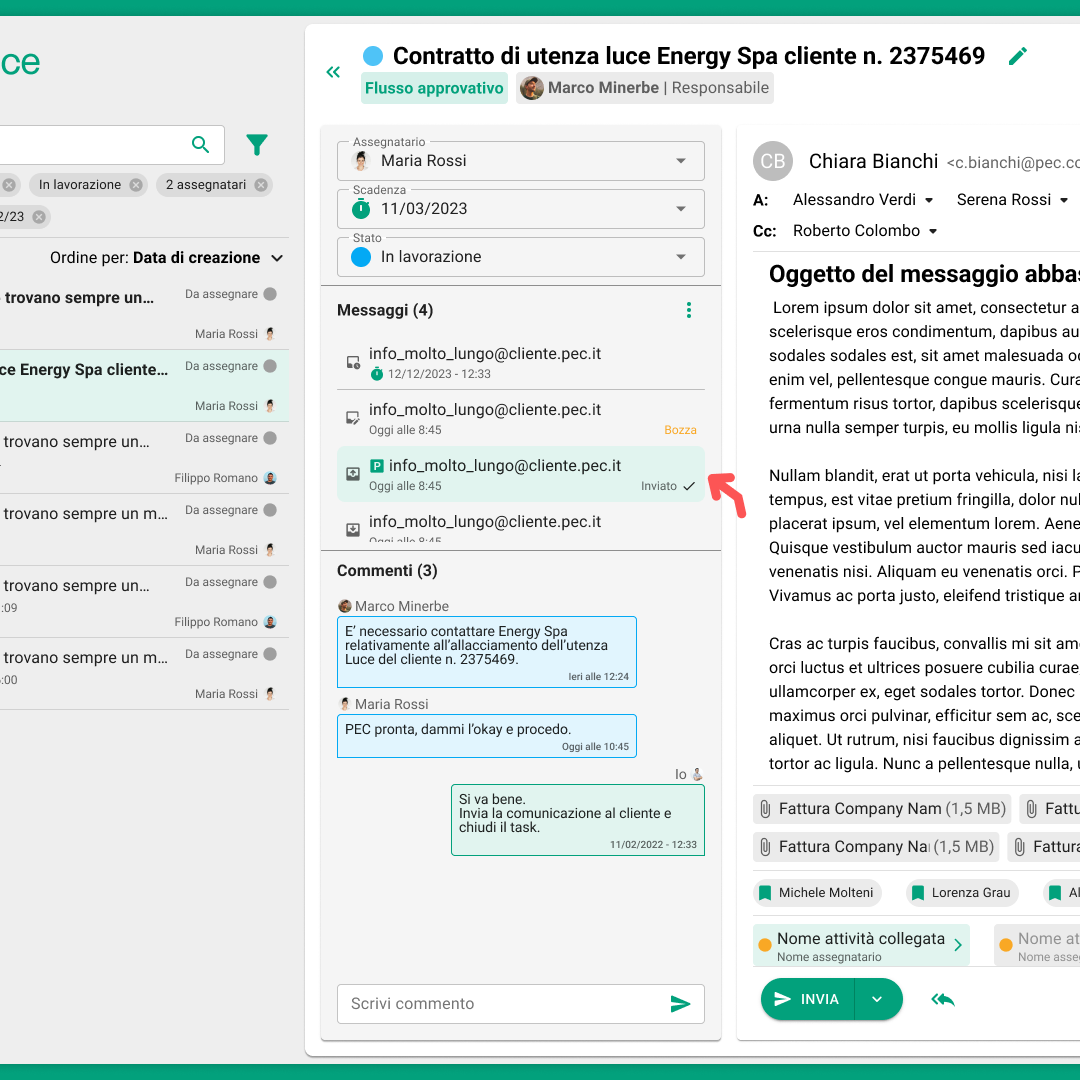Screen dimensions: 1080x1080
Task: Open the Assegnatario Maria Rossi dropdown
Action: [x=681, y=161]
